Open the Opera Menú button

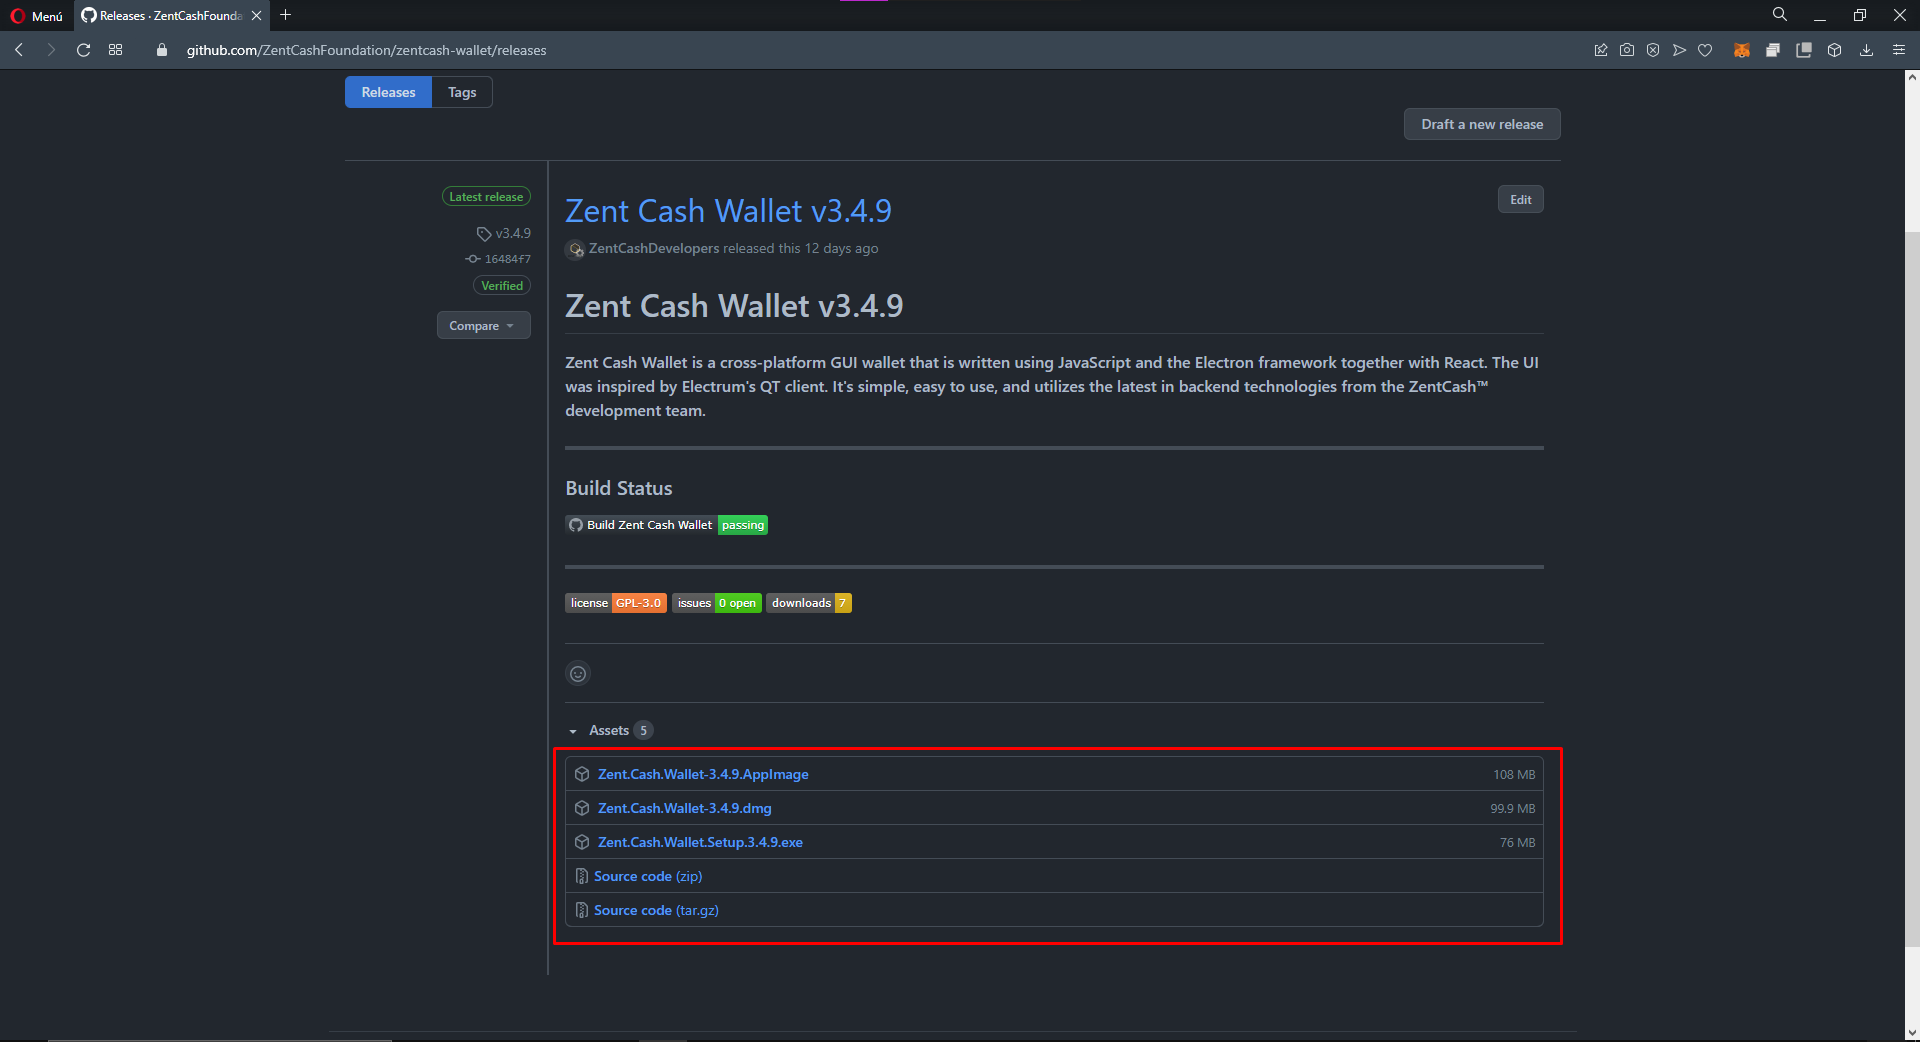(x=36, y=15)
